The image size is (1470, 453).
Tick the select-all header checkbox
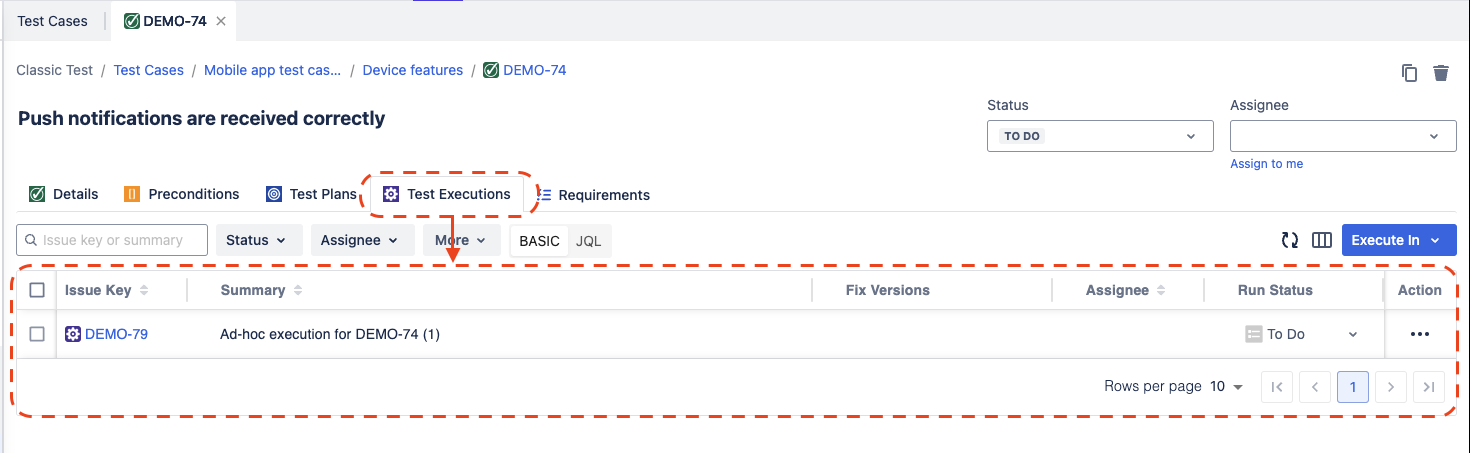point(37,290)
